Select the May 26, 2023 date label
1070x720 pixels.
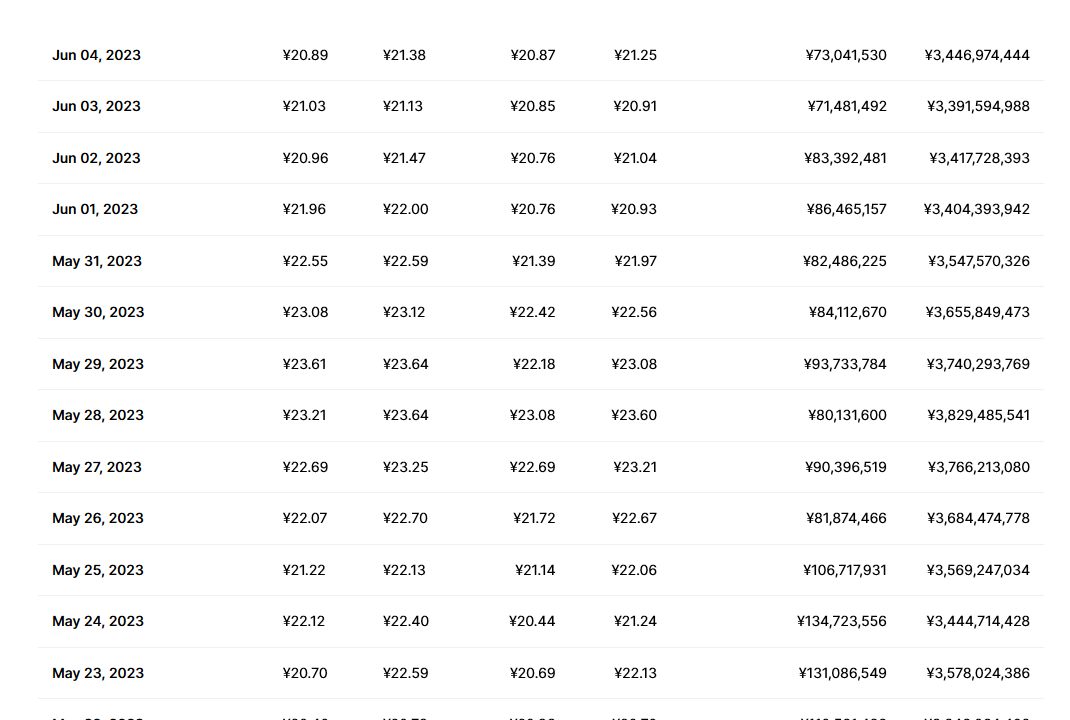[x=98, y=518]
